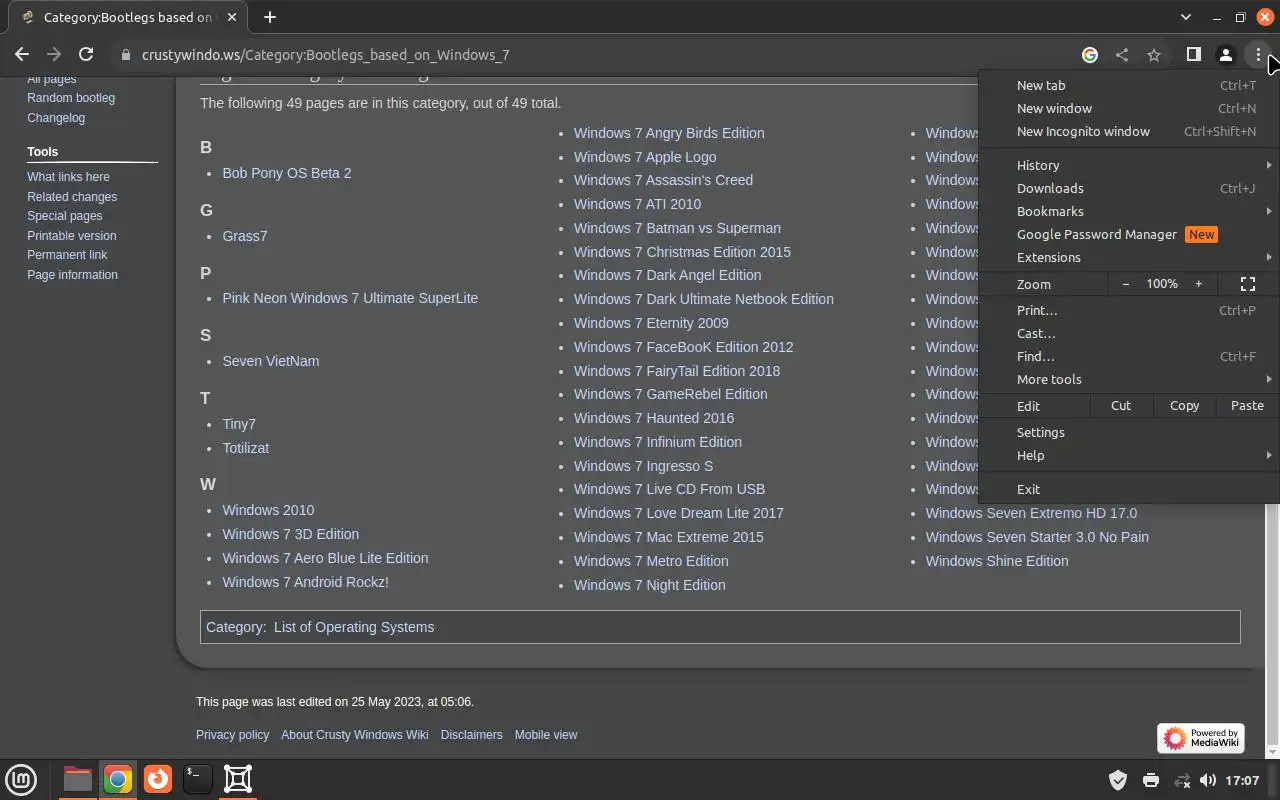Click the Paste button in the Edit row
Screen dimensions: 1280x800
tap(1247, 406)
